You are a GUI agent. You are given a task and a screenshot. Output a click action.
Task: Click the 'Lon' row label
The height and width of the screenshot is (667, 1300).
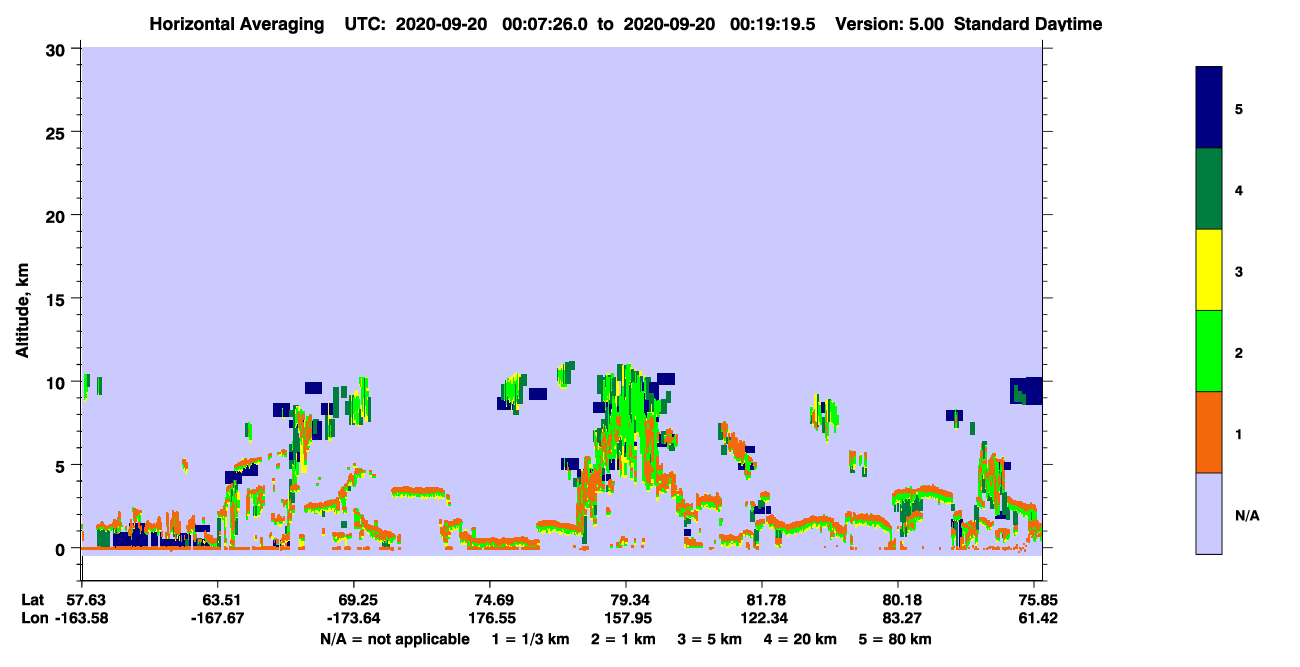click(x=34, y=618)
